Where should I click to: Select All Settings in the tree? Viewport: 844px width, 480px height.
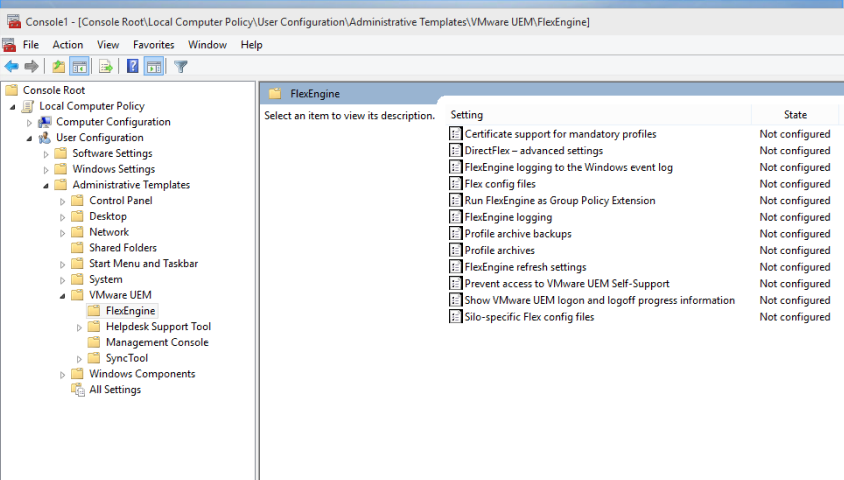(x=114, y=390)
